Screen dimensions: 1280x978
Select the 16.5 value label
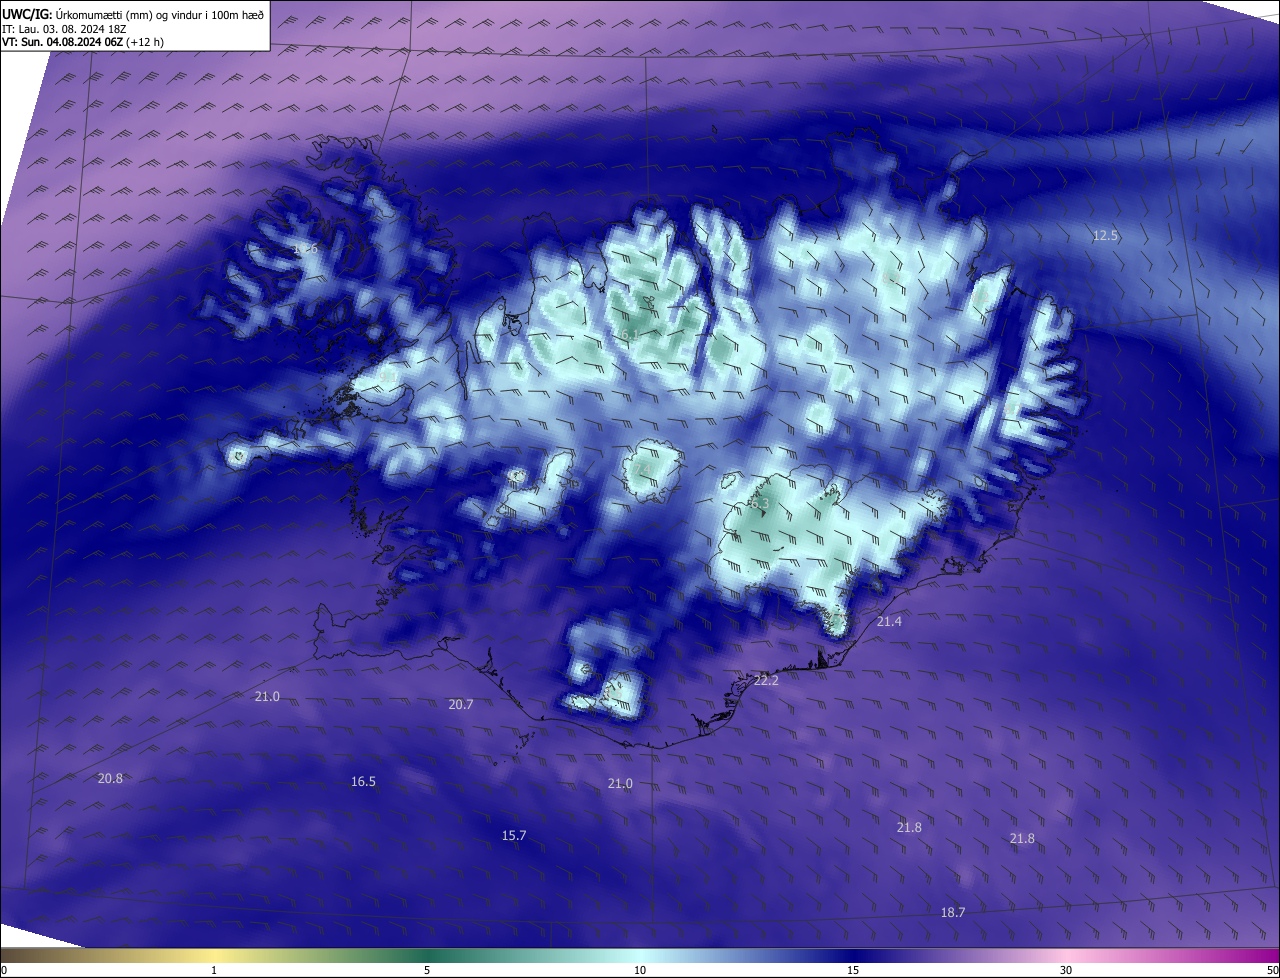[363, 782]
